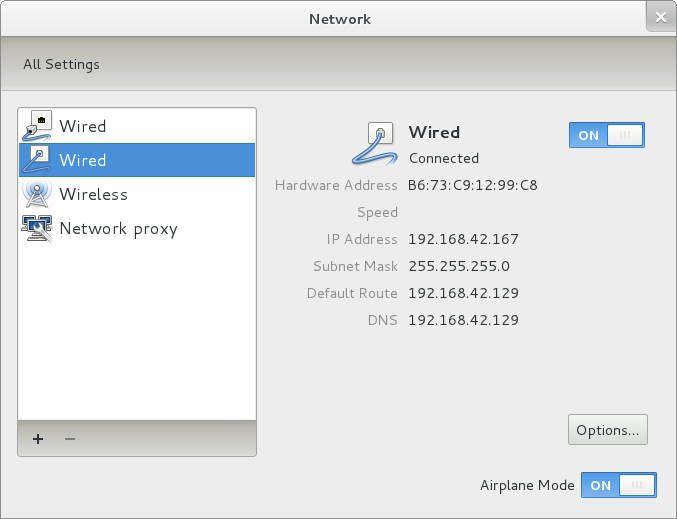Click the Network title bar text
This screenshot has height=519, width=677.
coord(339,19)
